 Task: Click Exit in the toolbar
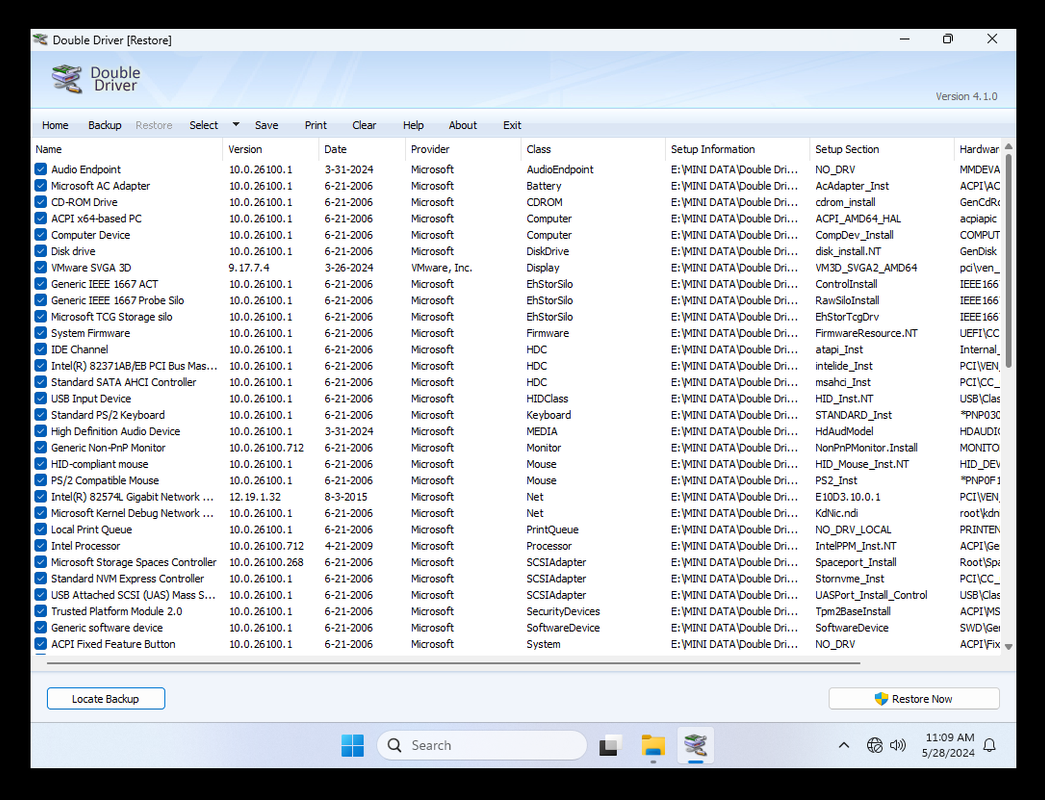click(x=512, y=125)
